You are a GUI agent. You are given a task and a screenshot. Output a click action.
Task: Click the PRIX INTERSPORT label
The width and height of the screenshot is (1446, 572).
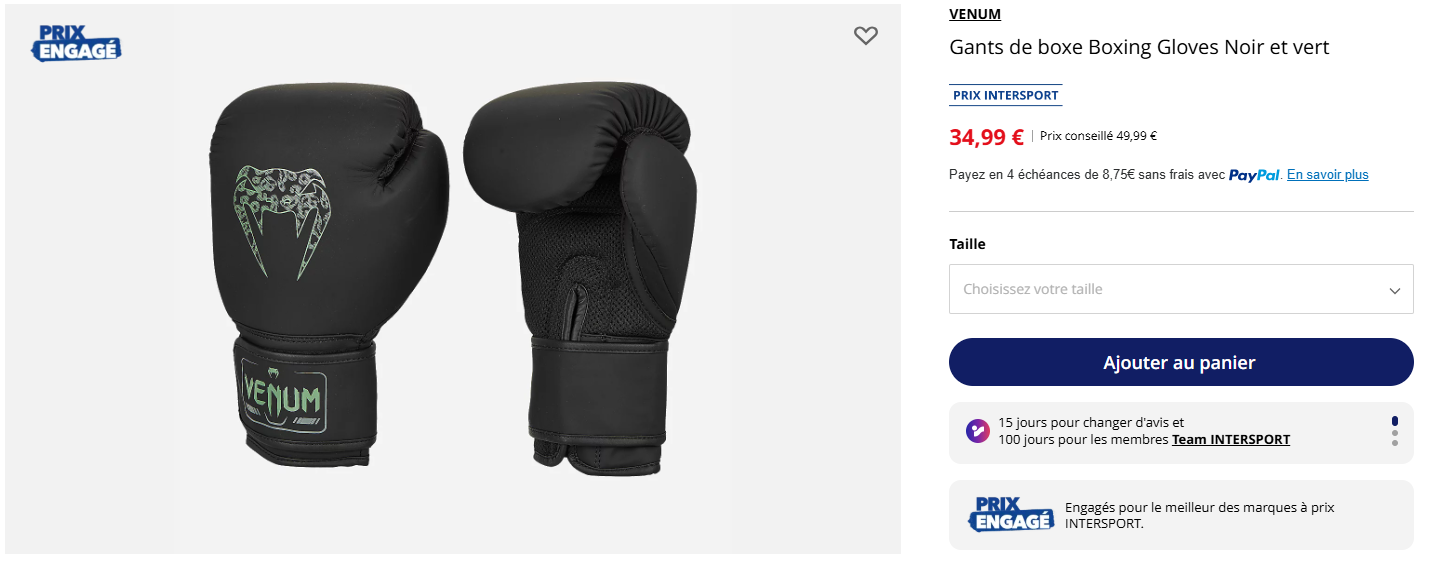coord(1005,96)
